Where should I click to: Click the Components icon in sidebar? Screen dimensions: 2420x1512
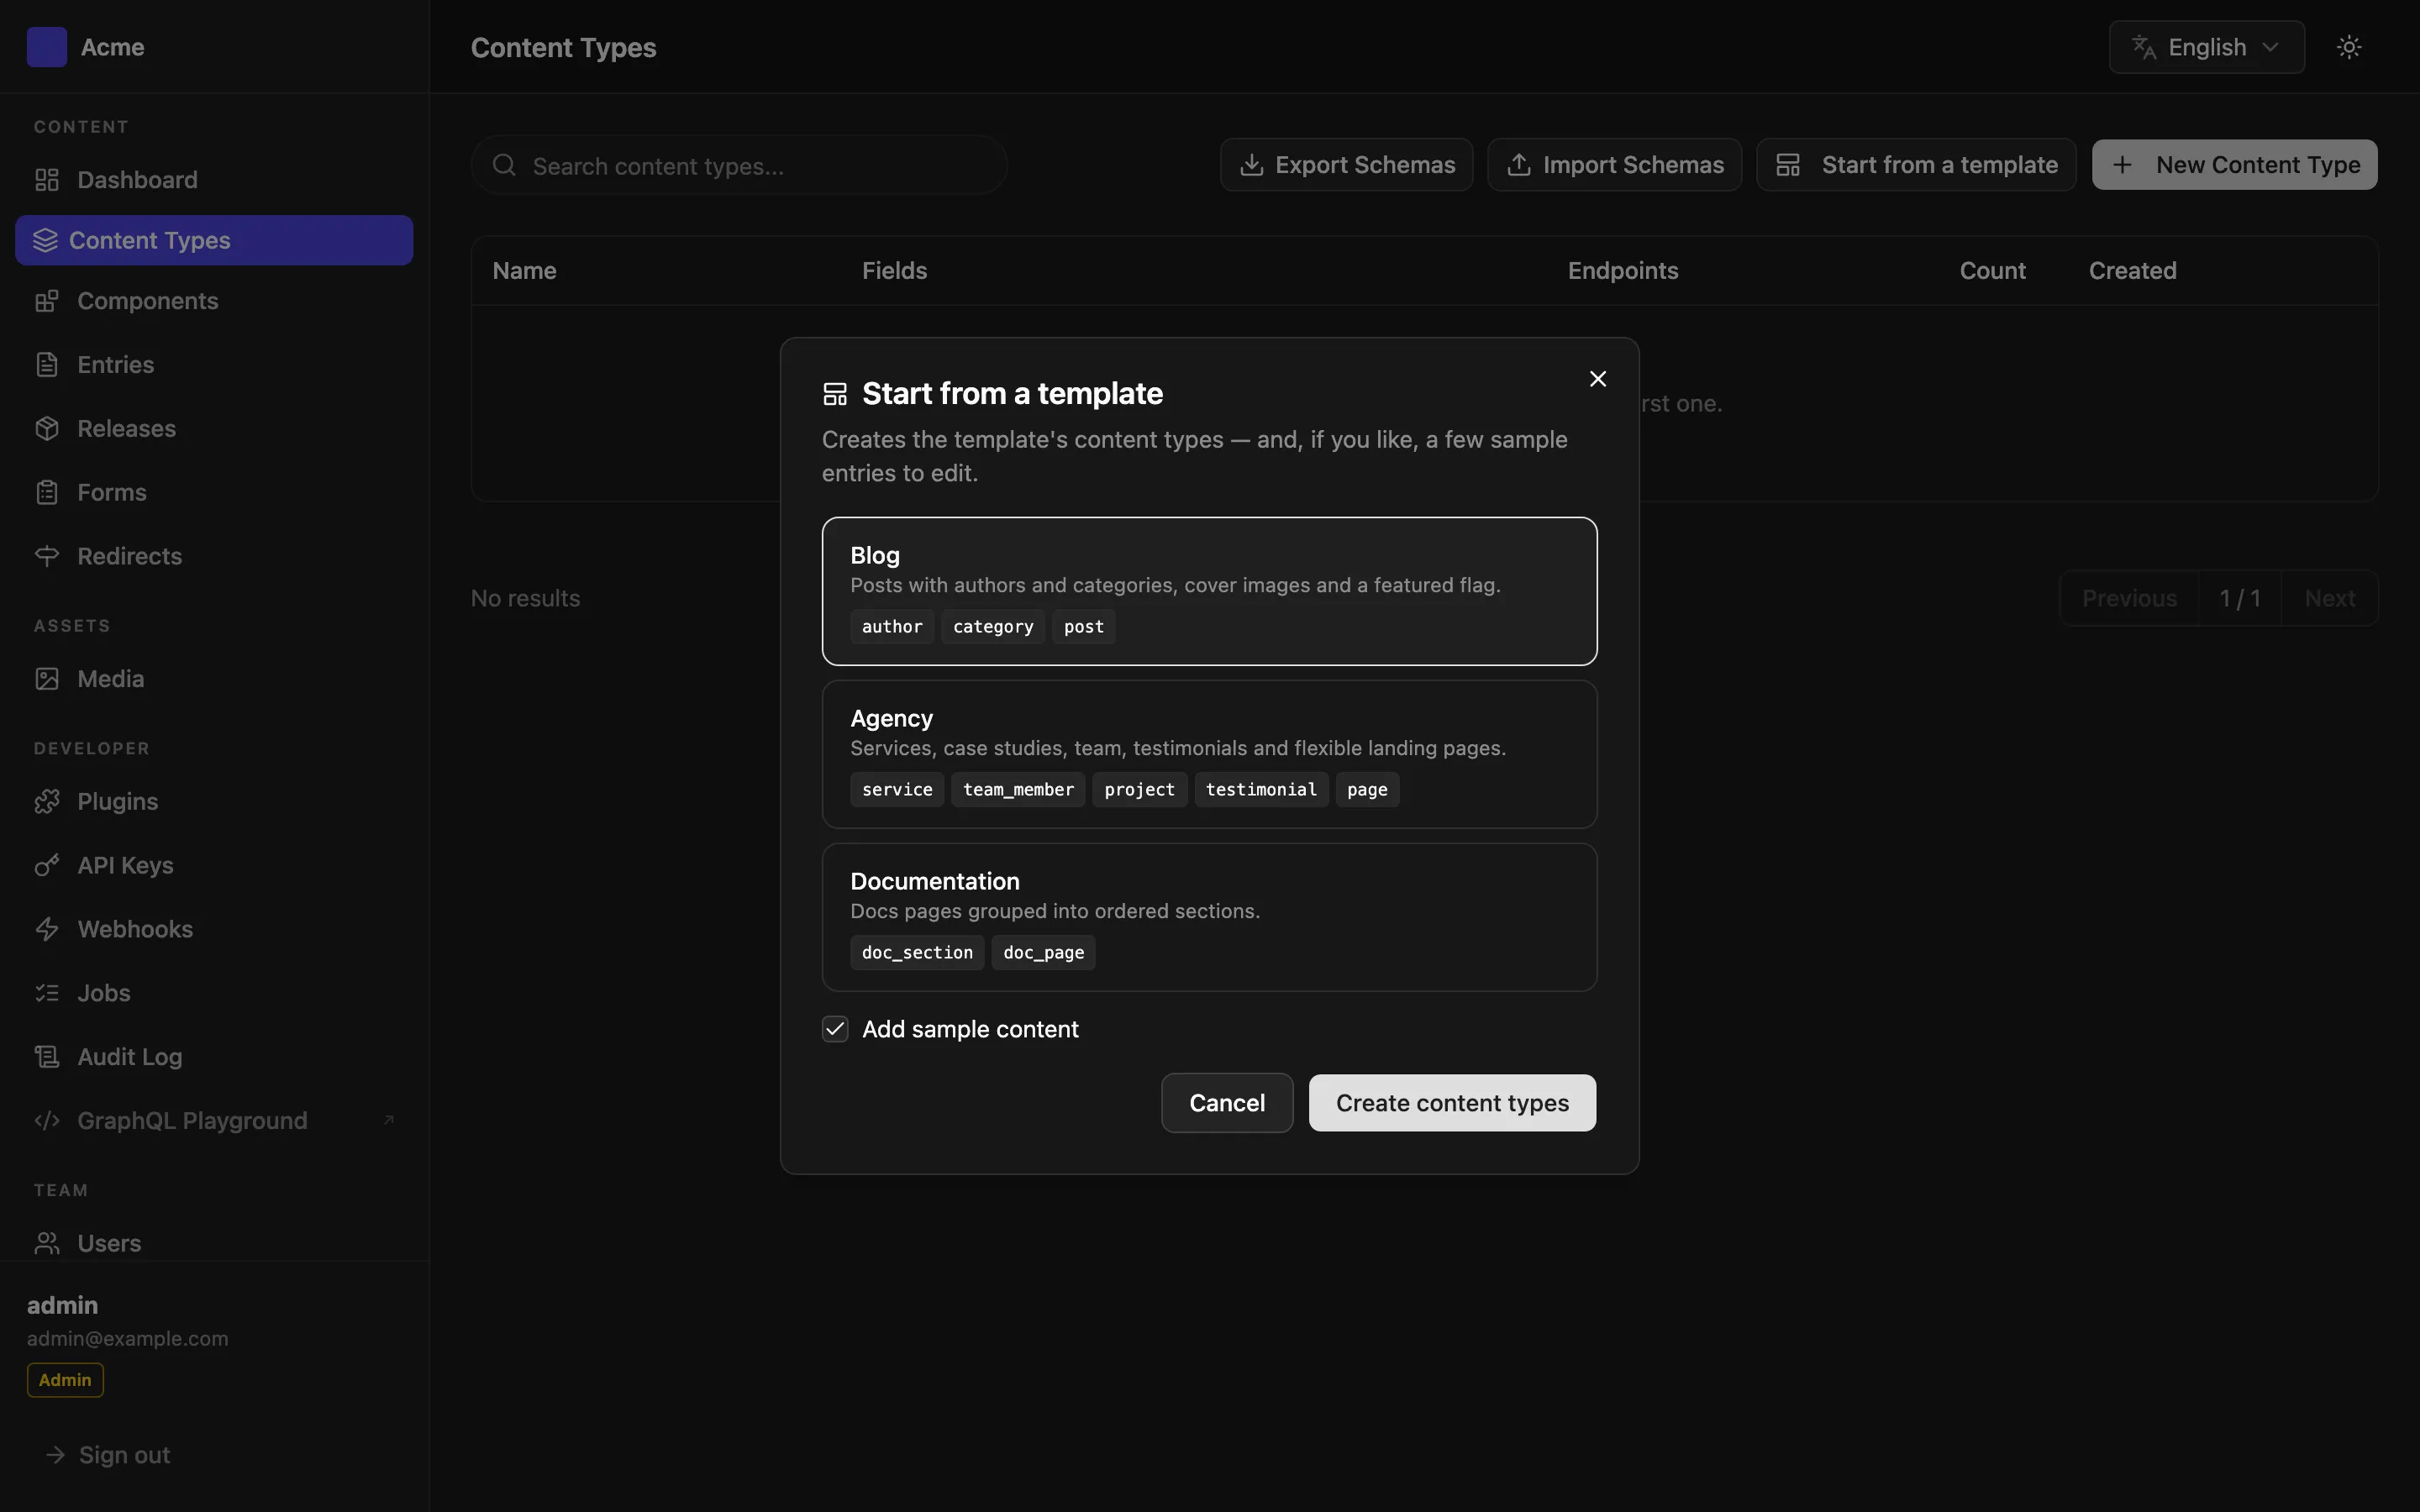coord(47,301)
